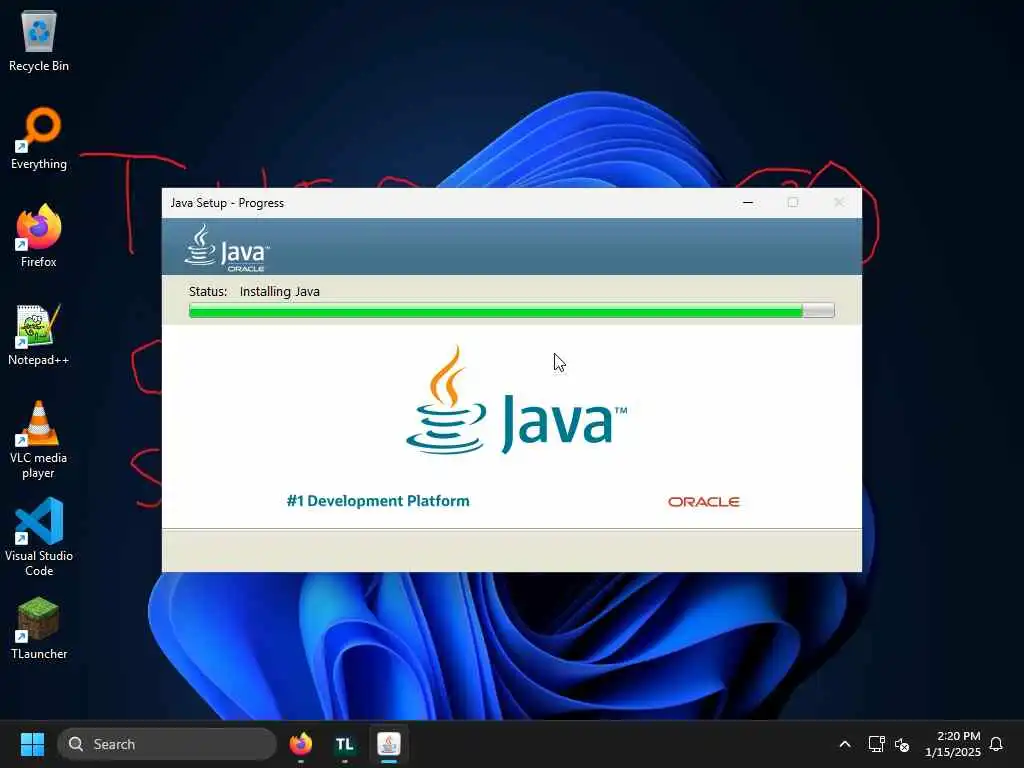Open Firefox from the taskbar
The height and width of the screenshot is (768, 1024).
tap(301, 744)
